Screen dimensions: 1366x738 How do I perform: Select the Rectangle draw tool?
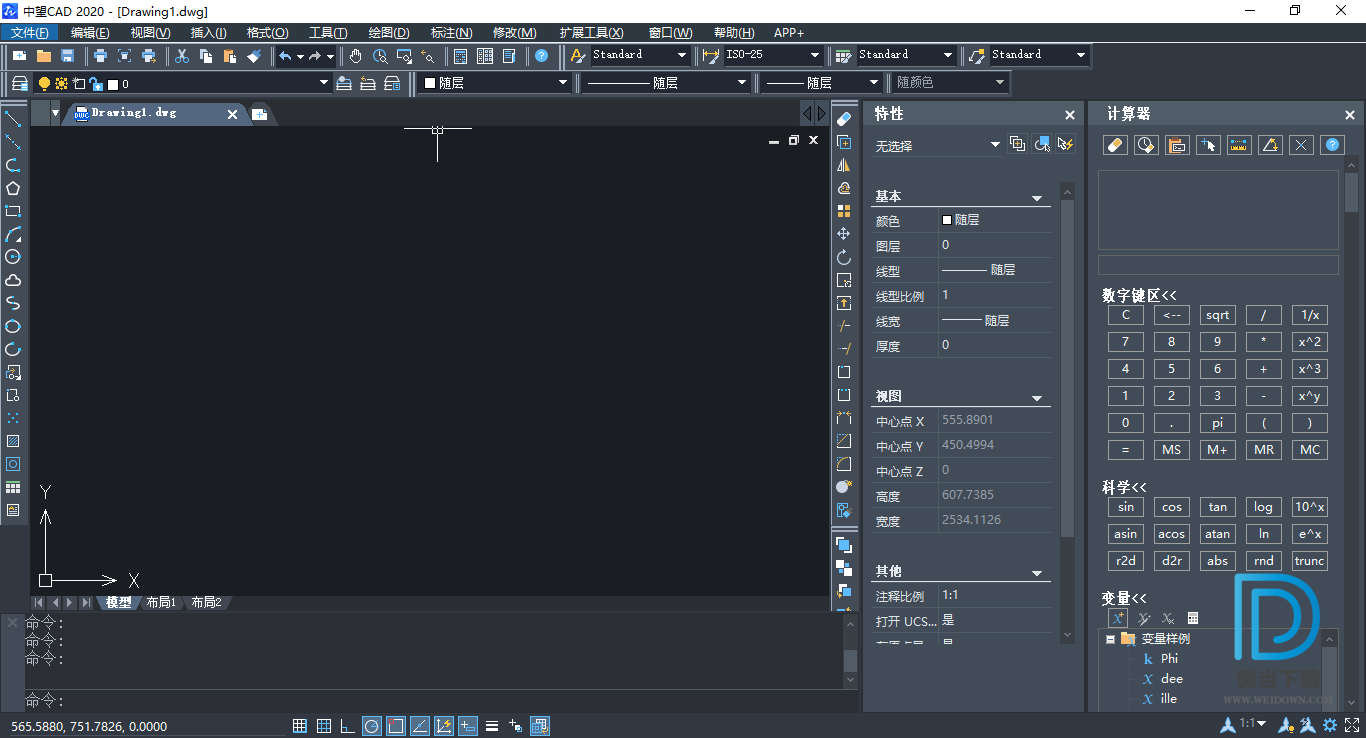coord(13,211)
